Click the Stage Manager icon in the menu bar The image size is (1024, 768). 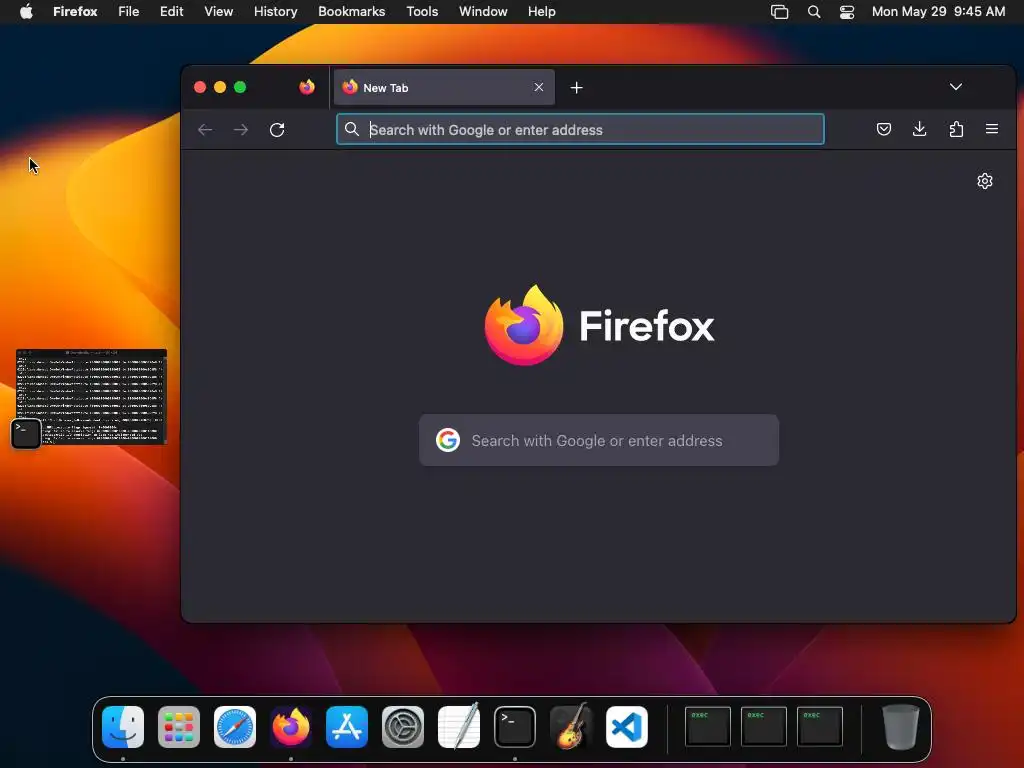780,12
